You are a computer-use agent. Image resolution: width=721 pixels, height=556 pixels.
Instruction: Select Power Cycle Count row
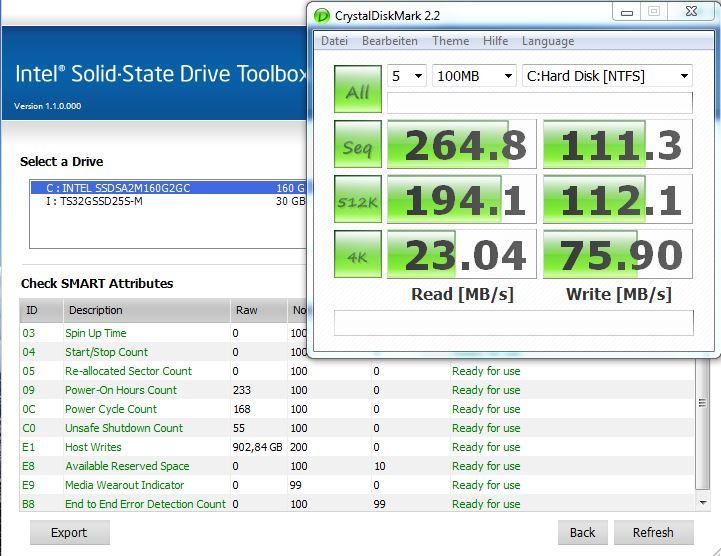click(x=357, y=409)
